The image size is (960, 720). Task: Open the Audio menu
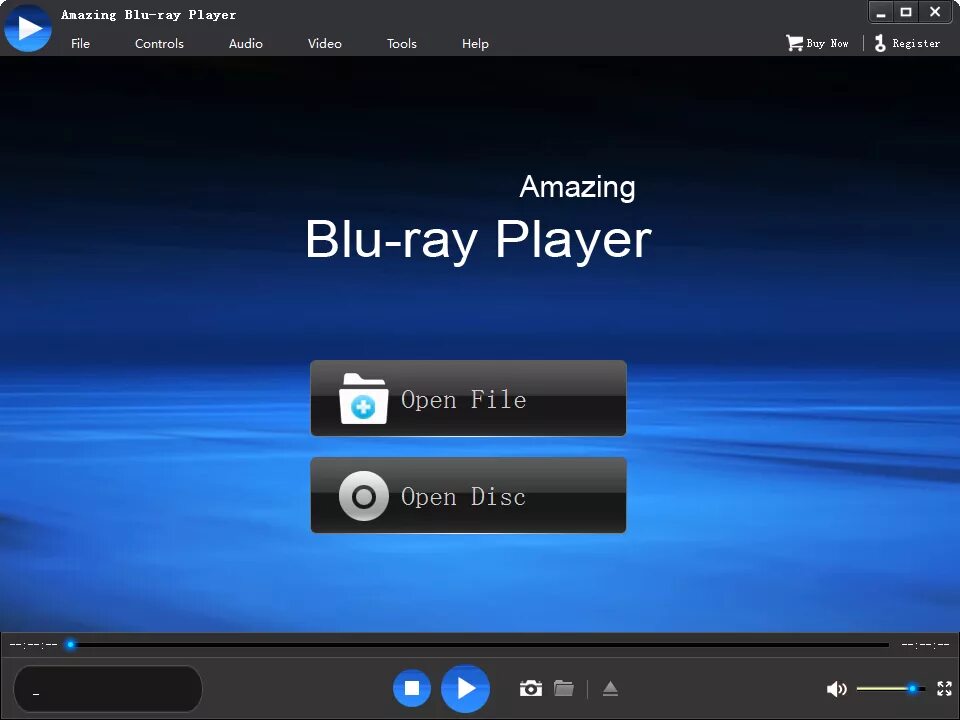(246, 43)
